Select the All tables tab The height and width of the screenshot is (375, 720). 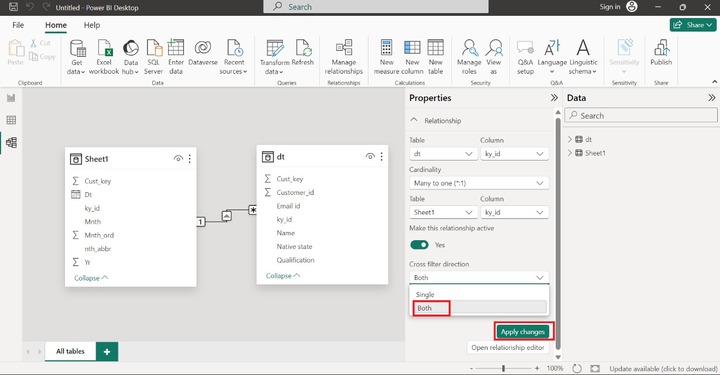point(70,351)
